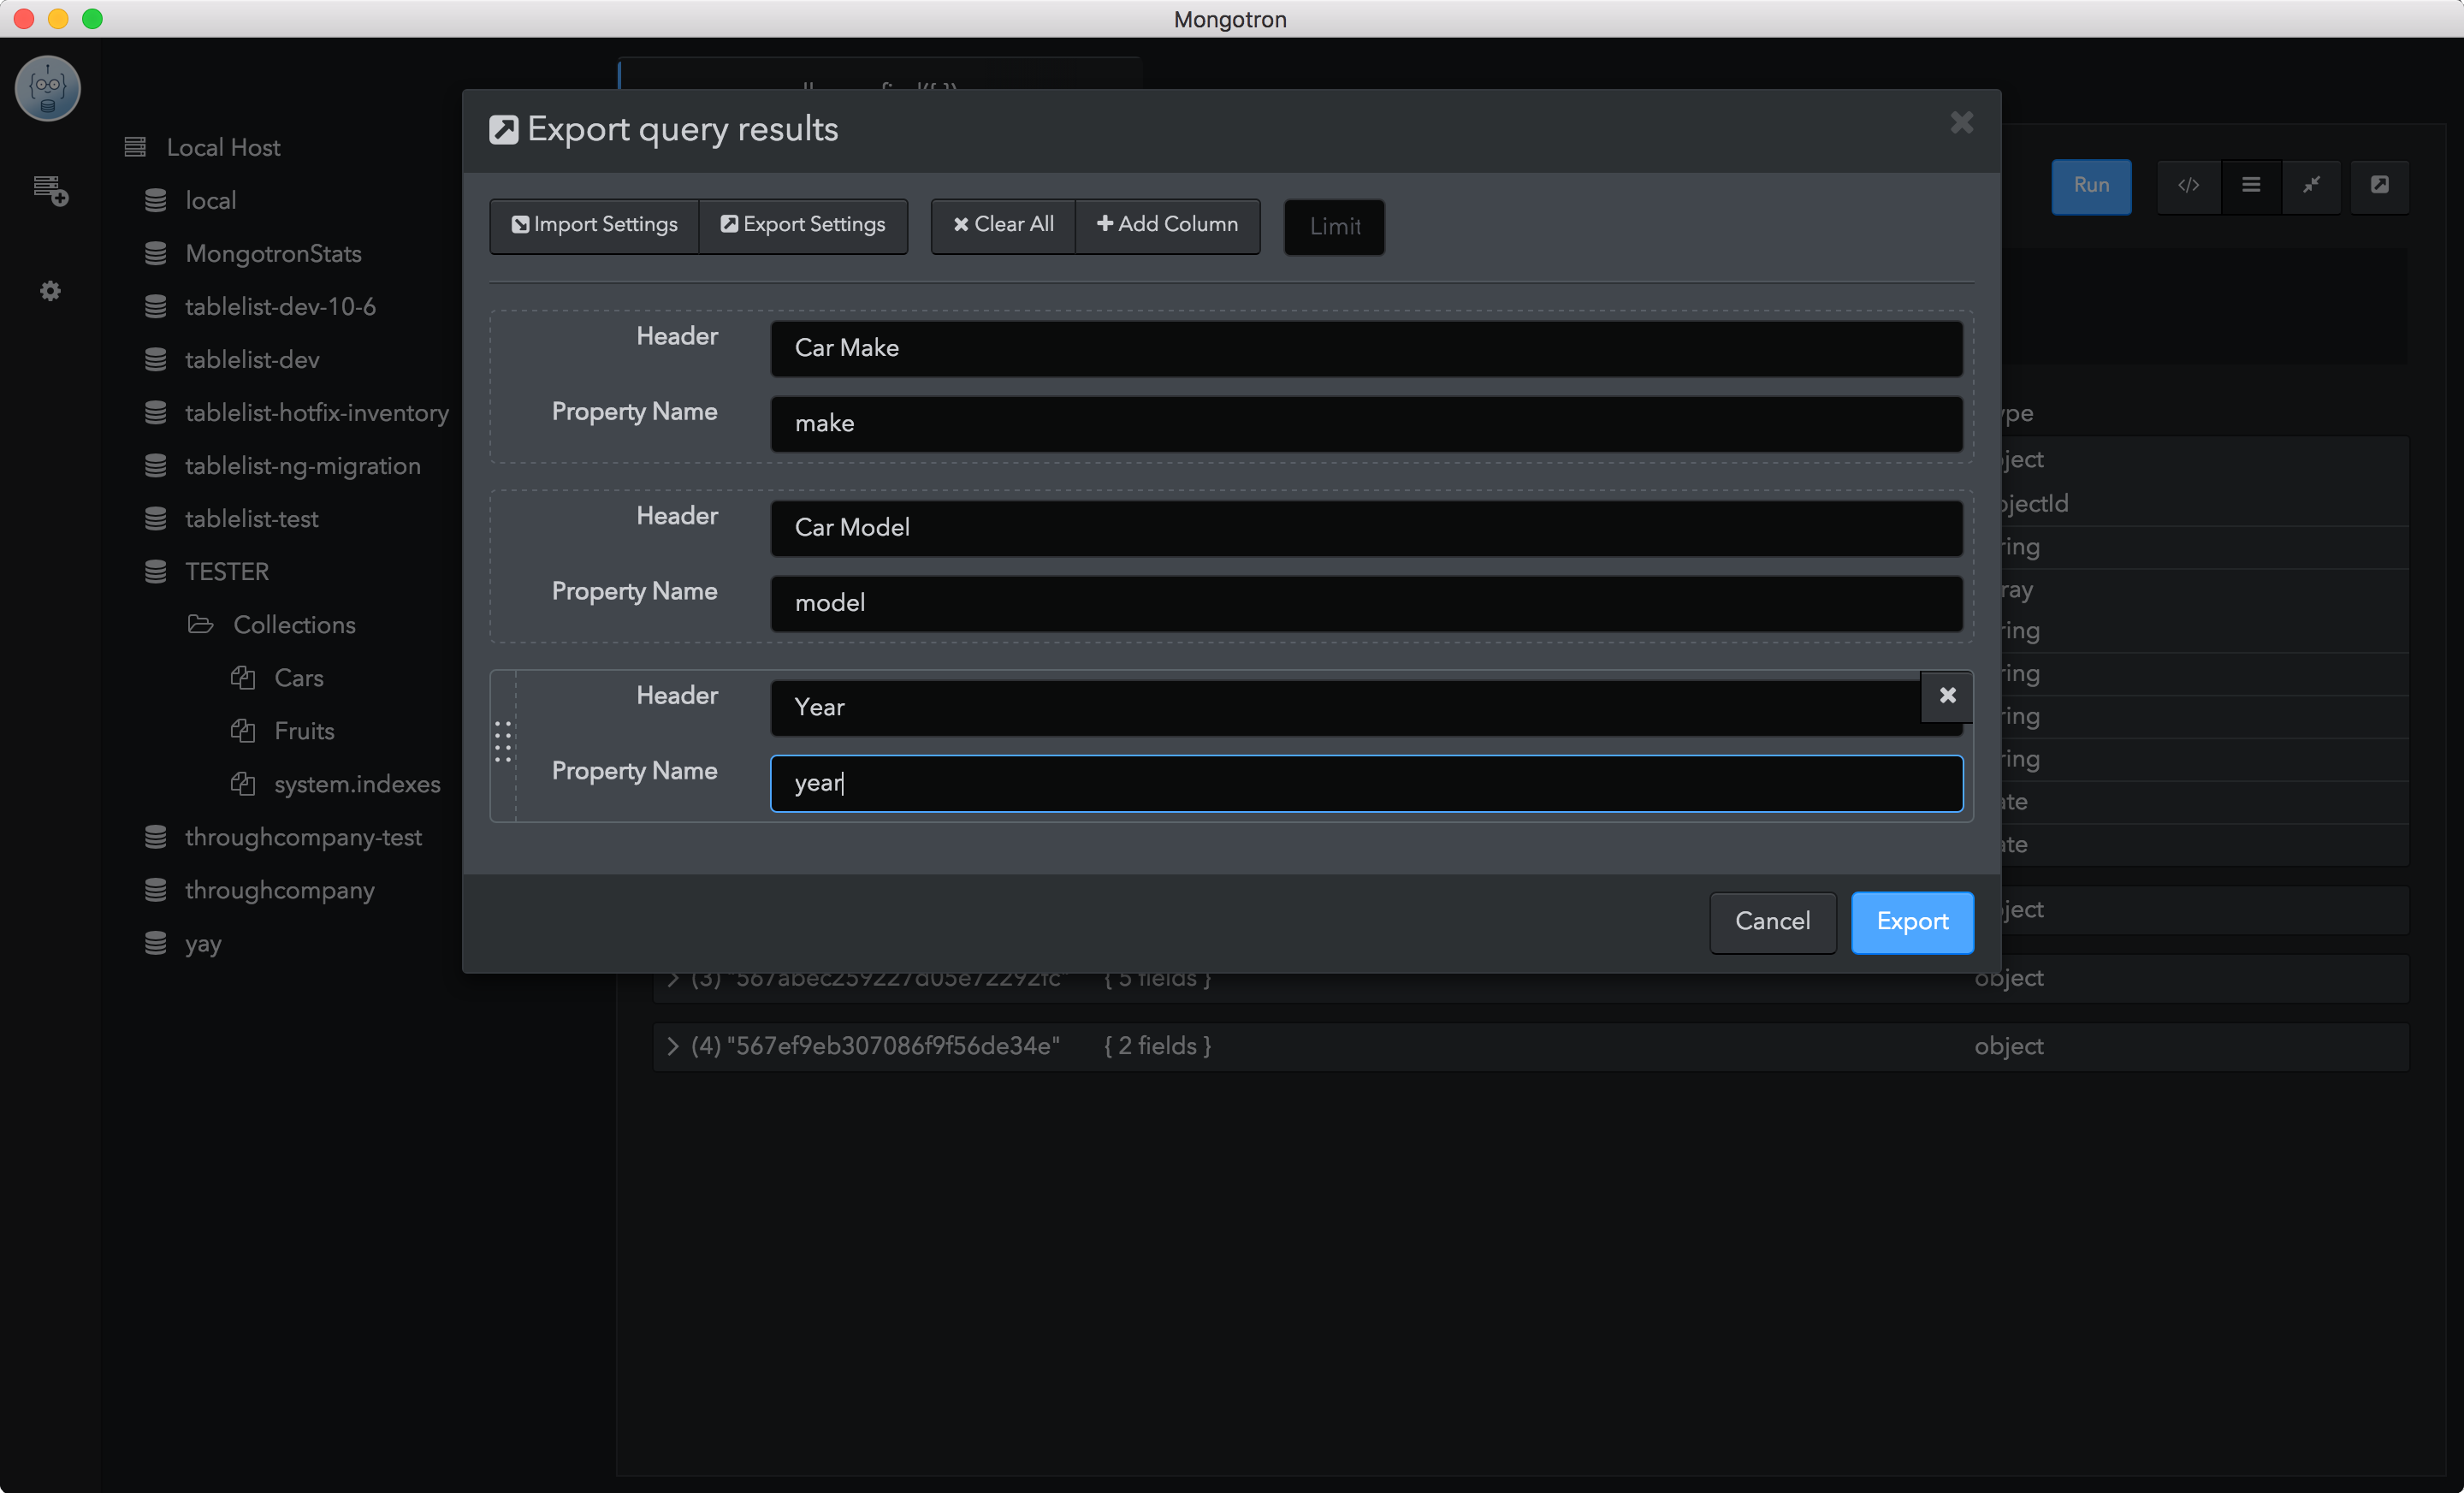This screenshot has height=1493, width=2464.
Task: Click Import Settings button
Action: (x=594, y=225)
